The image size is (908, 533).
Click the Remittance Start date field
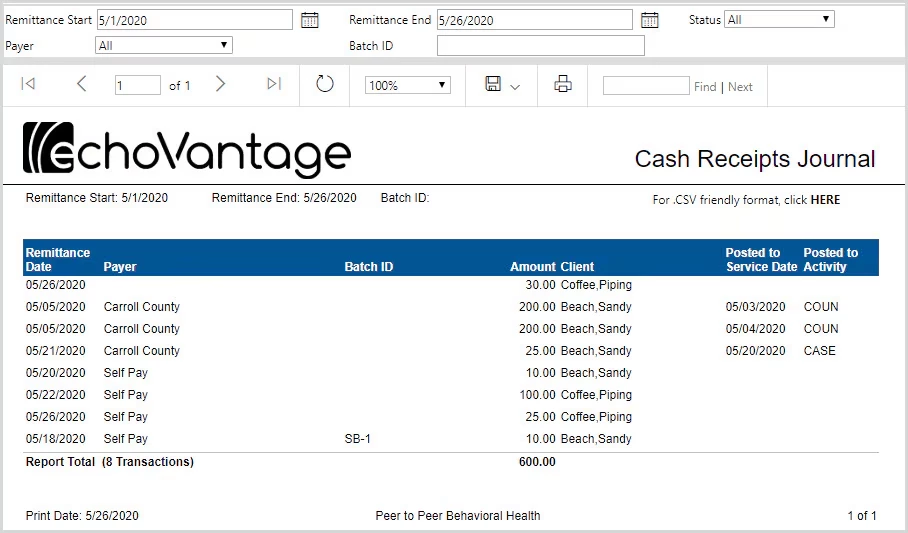195,20
